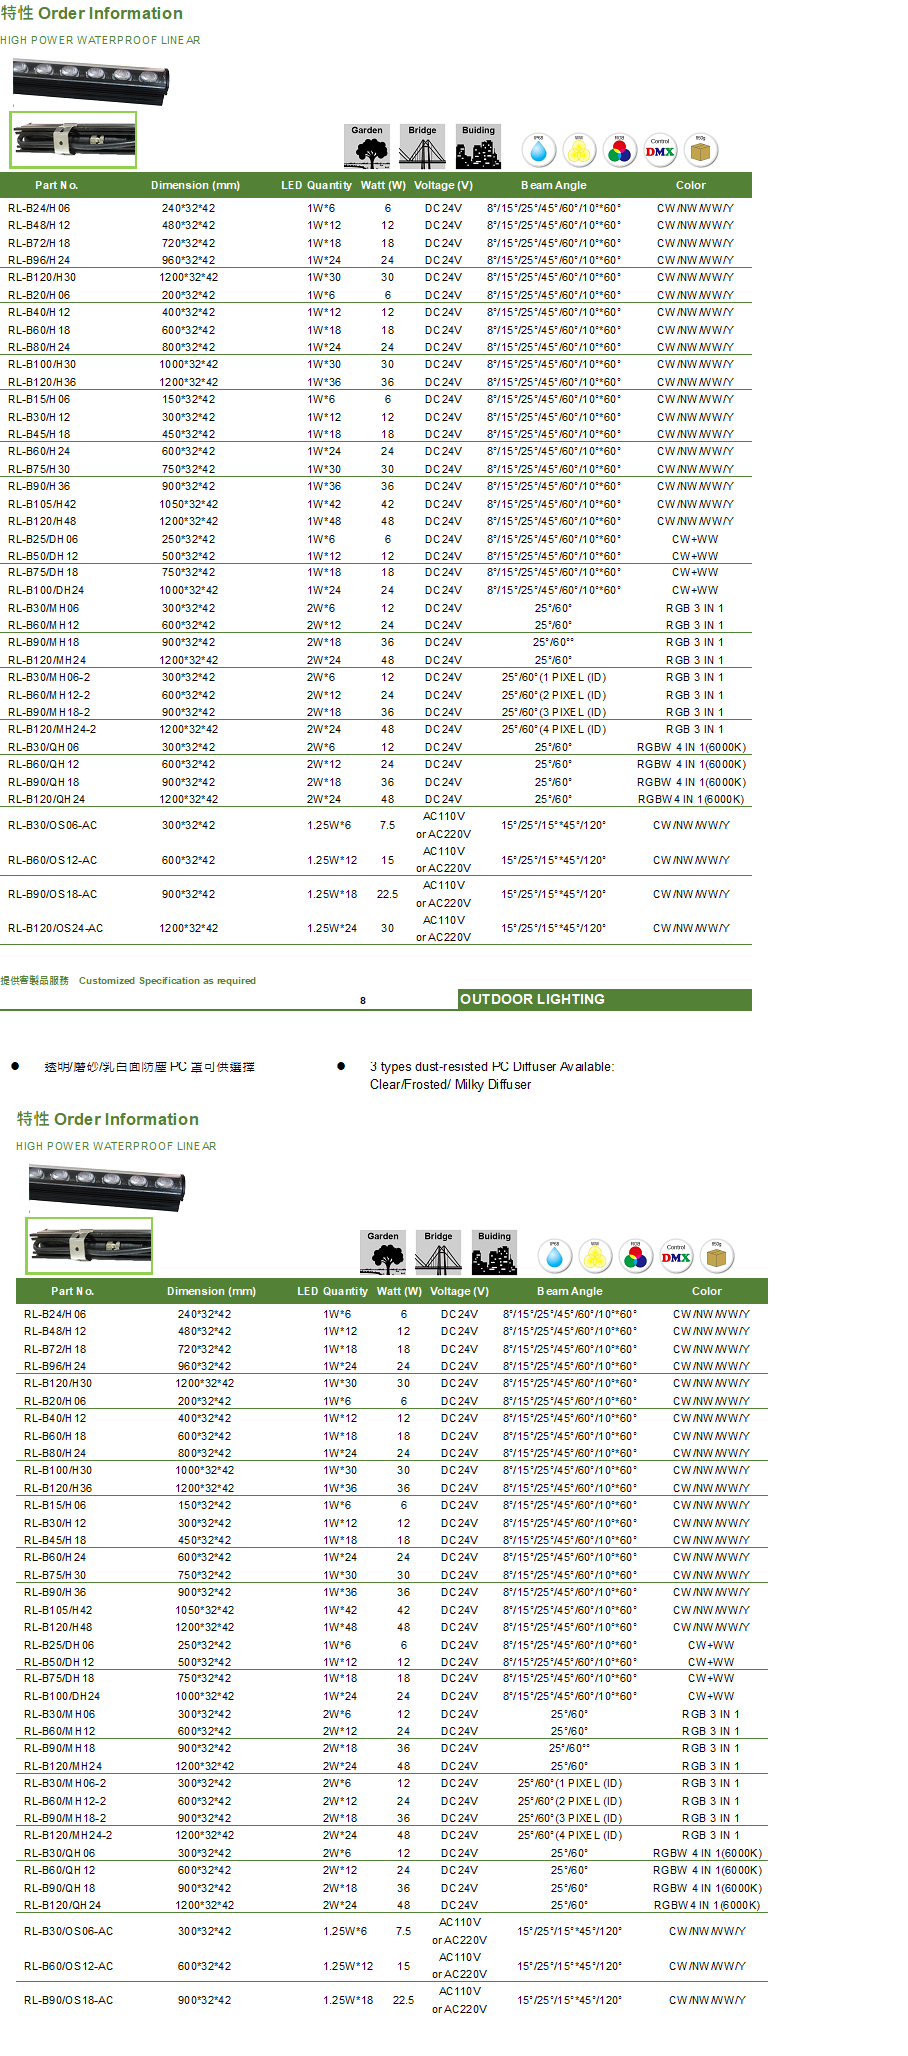908x2056 pixels.
Task: Click the yellow warm white LED icon in the second section
Action: coord(595,1256)
